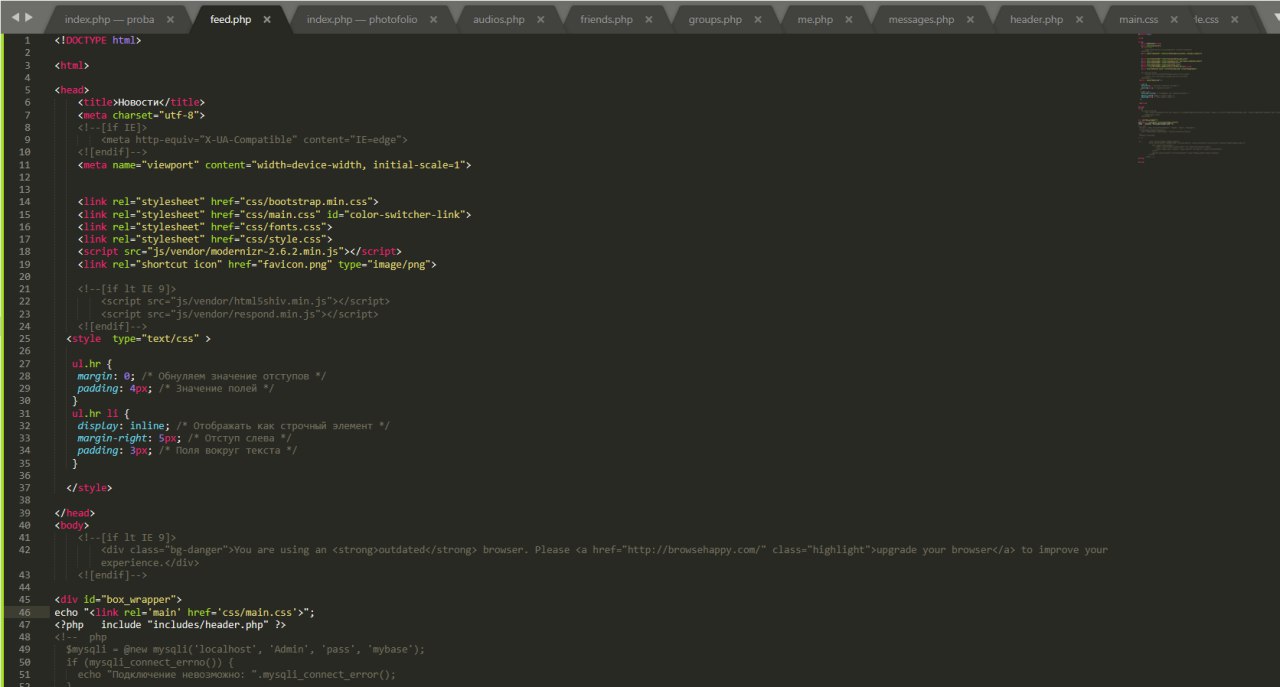Image resolution: width=1280 pixels, height=687 pixels.
Task: Close the messages.php tab
Action: [970, 20]
